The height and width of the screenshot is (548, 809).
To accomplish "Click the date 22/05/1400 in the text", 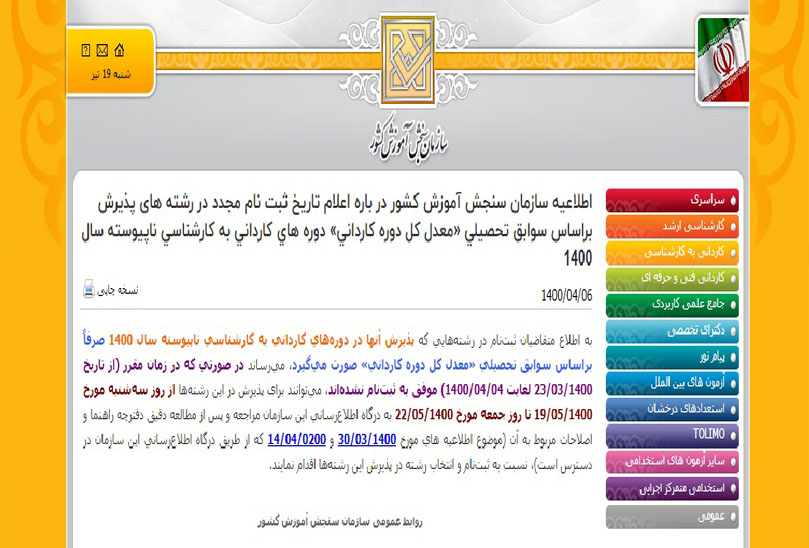I will pos(424,414).
